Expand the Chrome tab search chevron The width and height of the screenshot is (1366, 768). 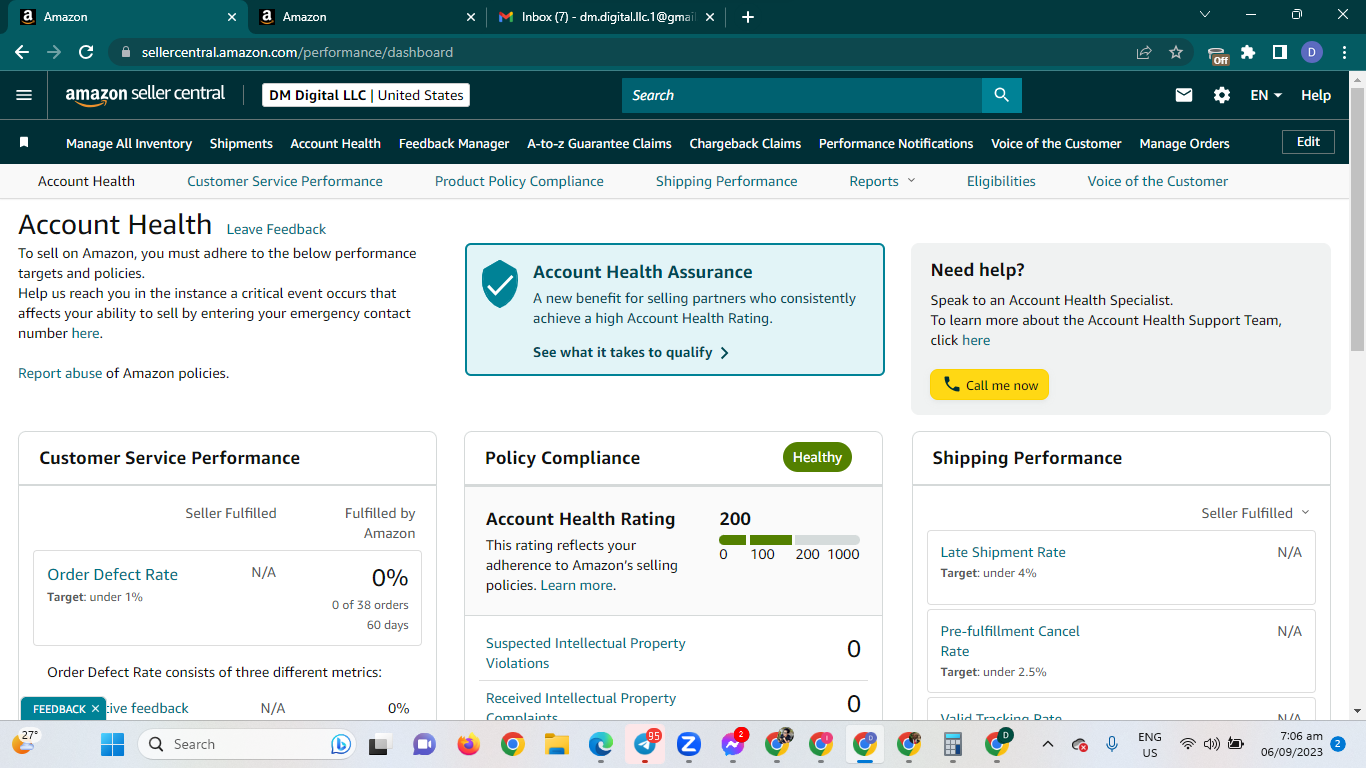[x=1205, y=15]
